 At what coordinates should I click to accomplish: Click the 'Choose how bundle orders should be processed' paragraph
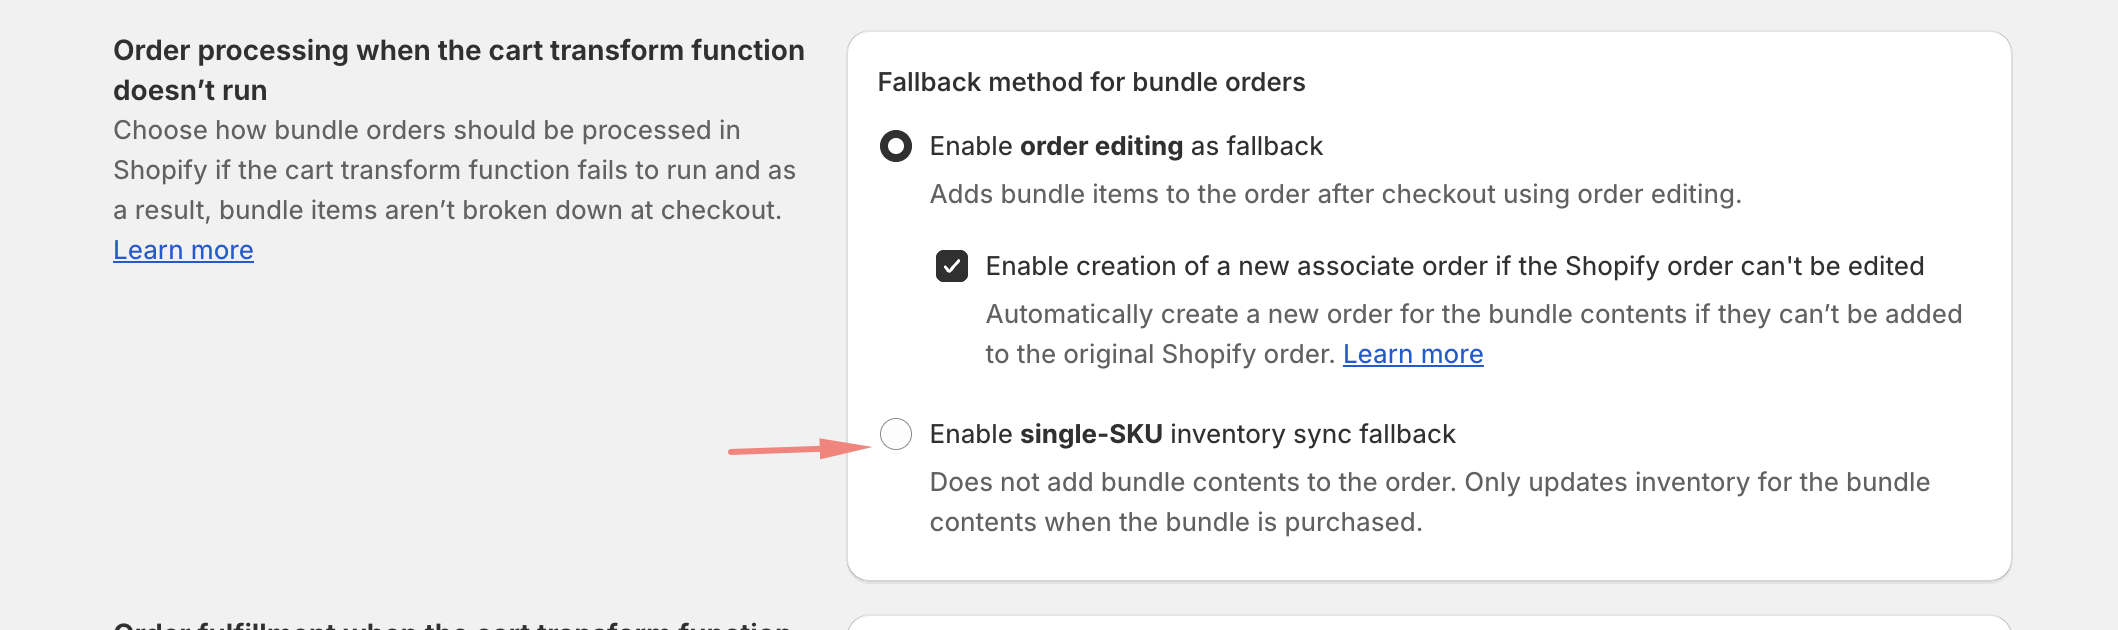pyautogui.click(x=454, y=170)
